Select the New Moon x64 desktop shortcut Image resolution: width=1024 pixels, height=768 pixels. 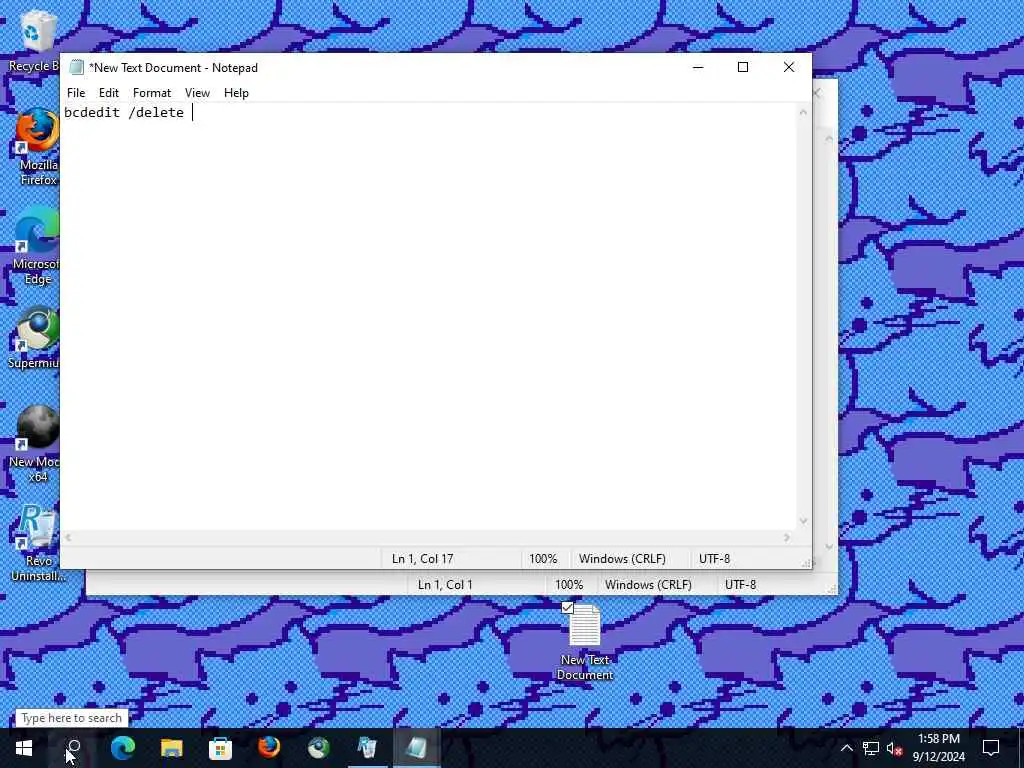pyautogui.click(x=34, y=444)
